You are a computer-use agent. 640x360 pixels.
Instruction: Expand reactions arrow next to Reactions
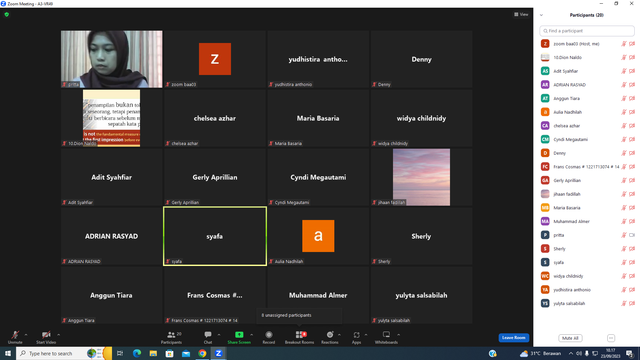coord(339,335)
